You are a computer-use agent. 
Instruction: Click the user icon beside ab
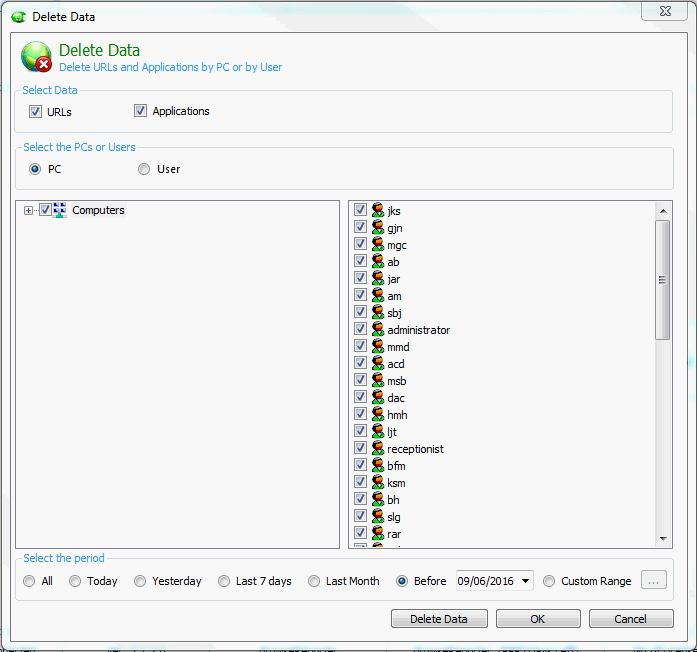(377, 261)
